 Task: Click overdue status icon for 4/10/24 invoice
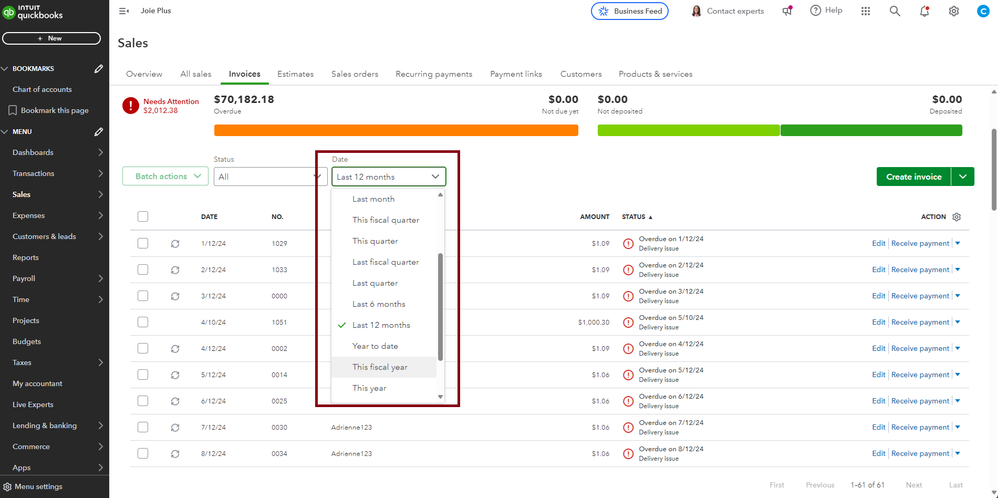click(x=628, y=322)
